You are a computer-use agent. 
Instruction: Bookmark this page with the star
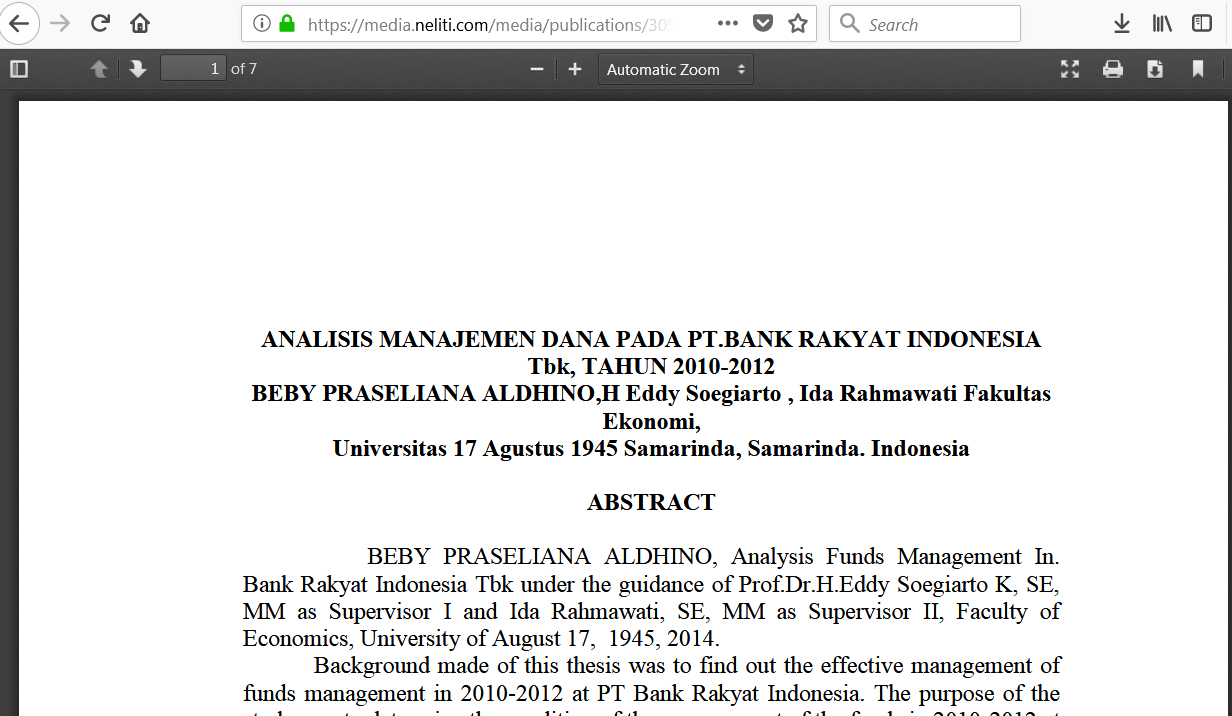click(798, 24)
